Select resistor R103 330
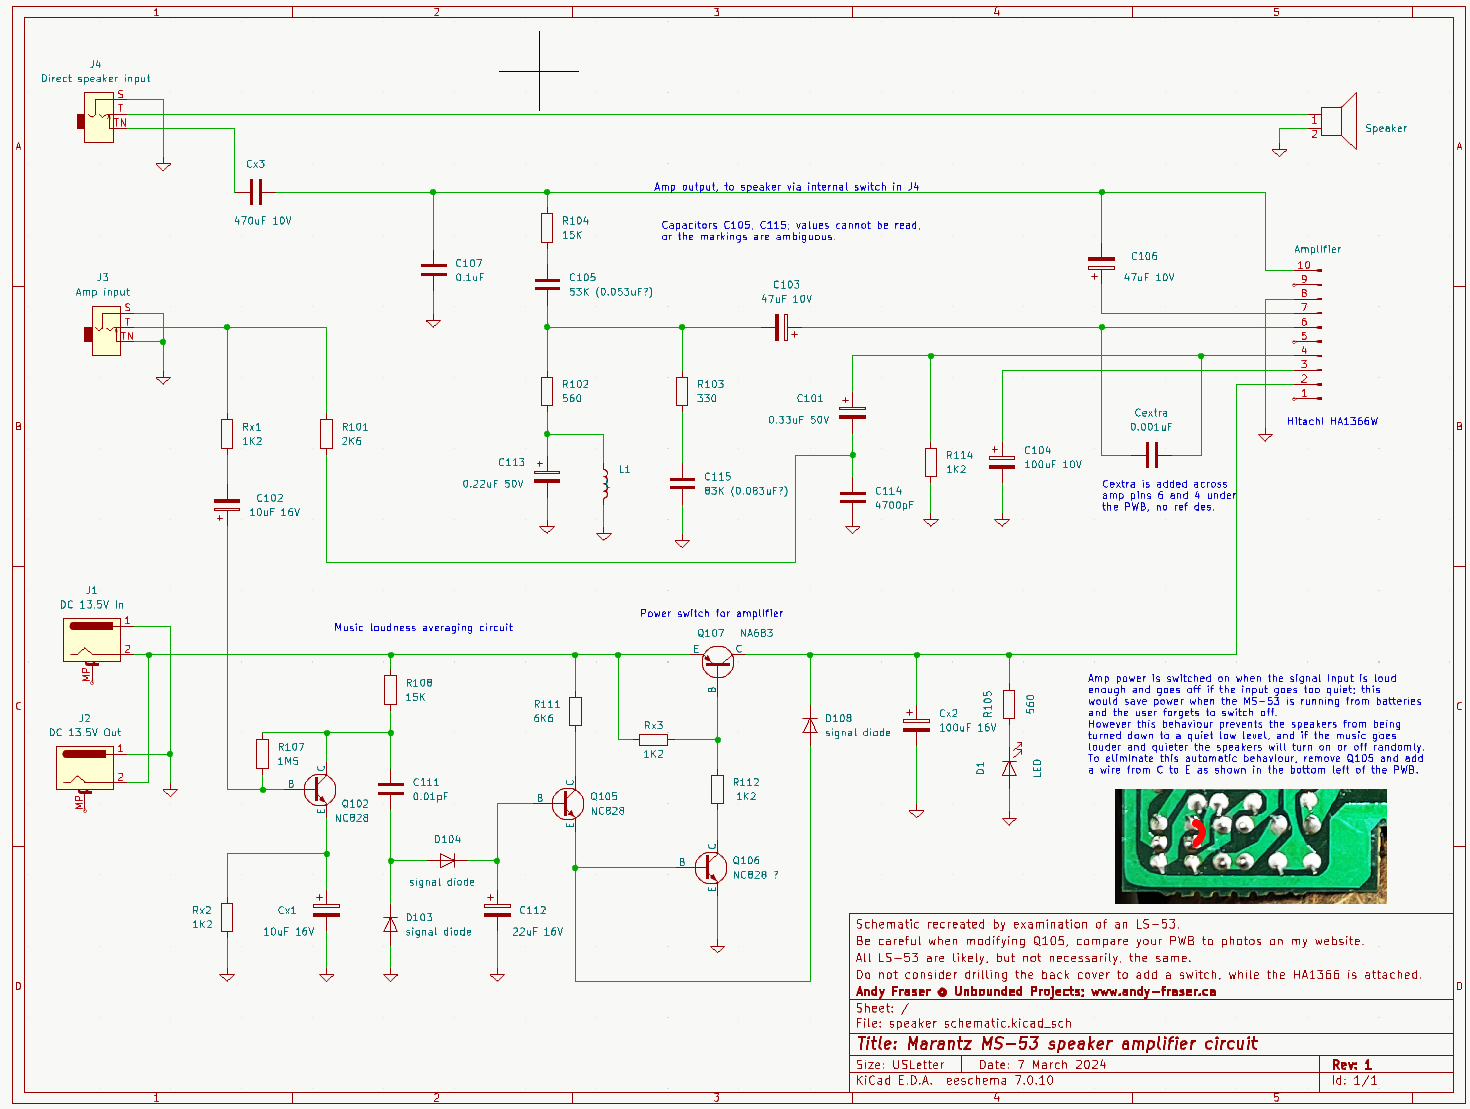This screenshot has height=1109, width=1470. tap(682, 391)
